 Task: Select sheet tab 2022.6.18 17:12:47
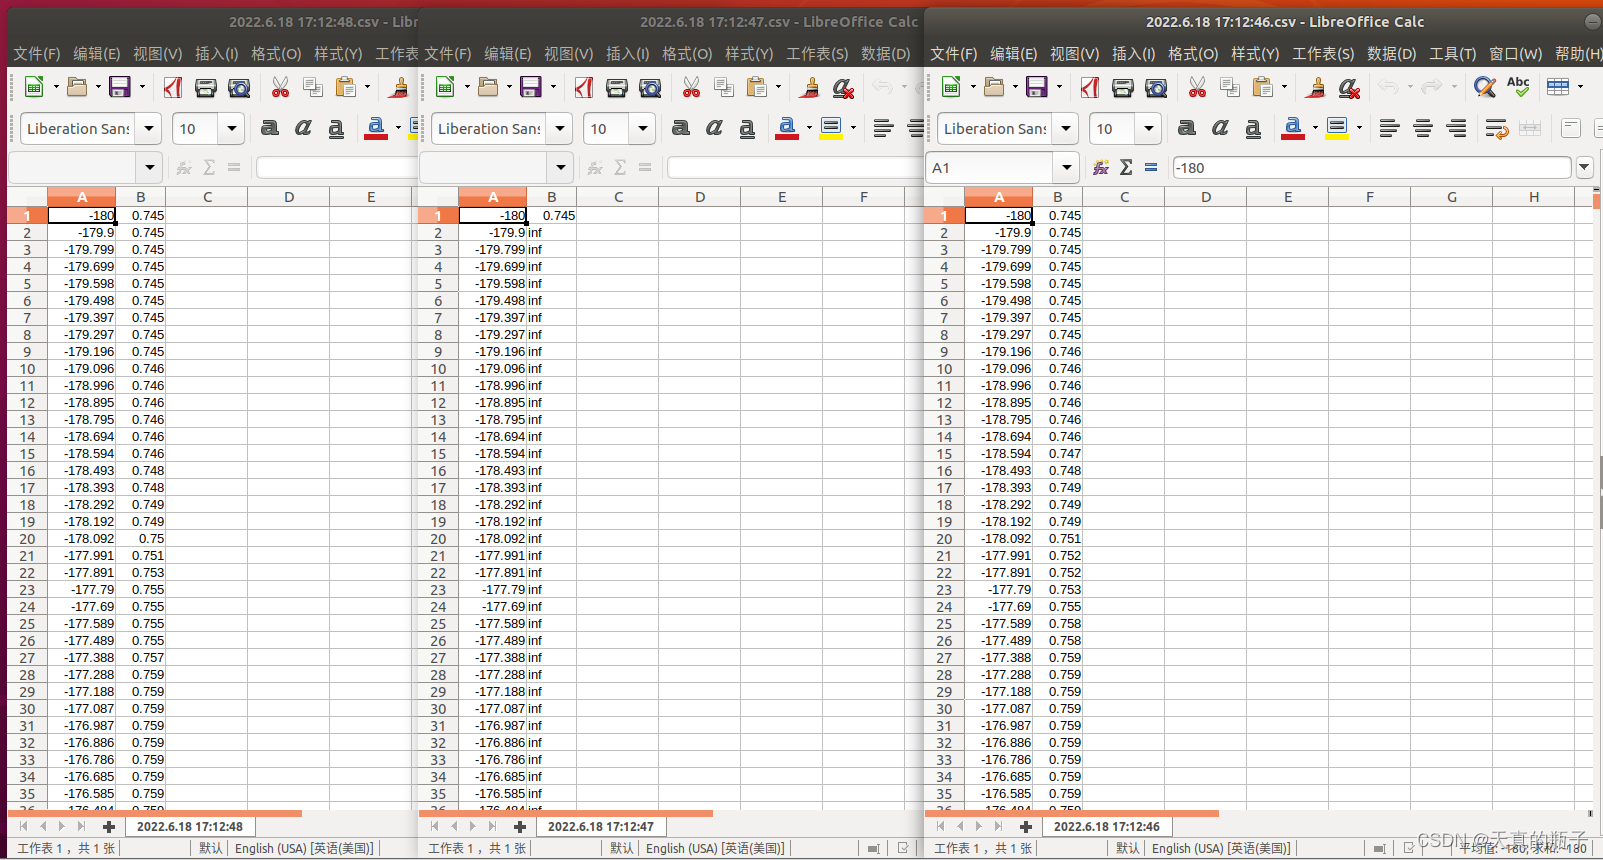[x=600, y=827]
